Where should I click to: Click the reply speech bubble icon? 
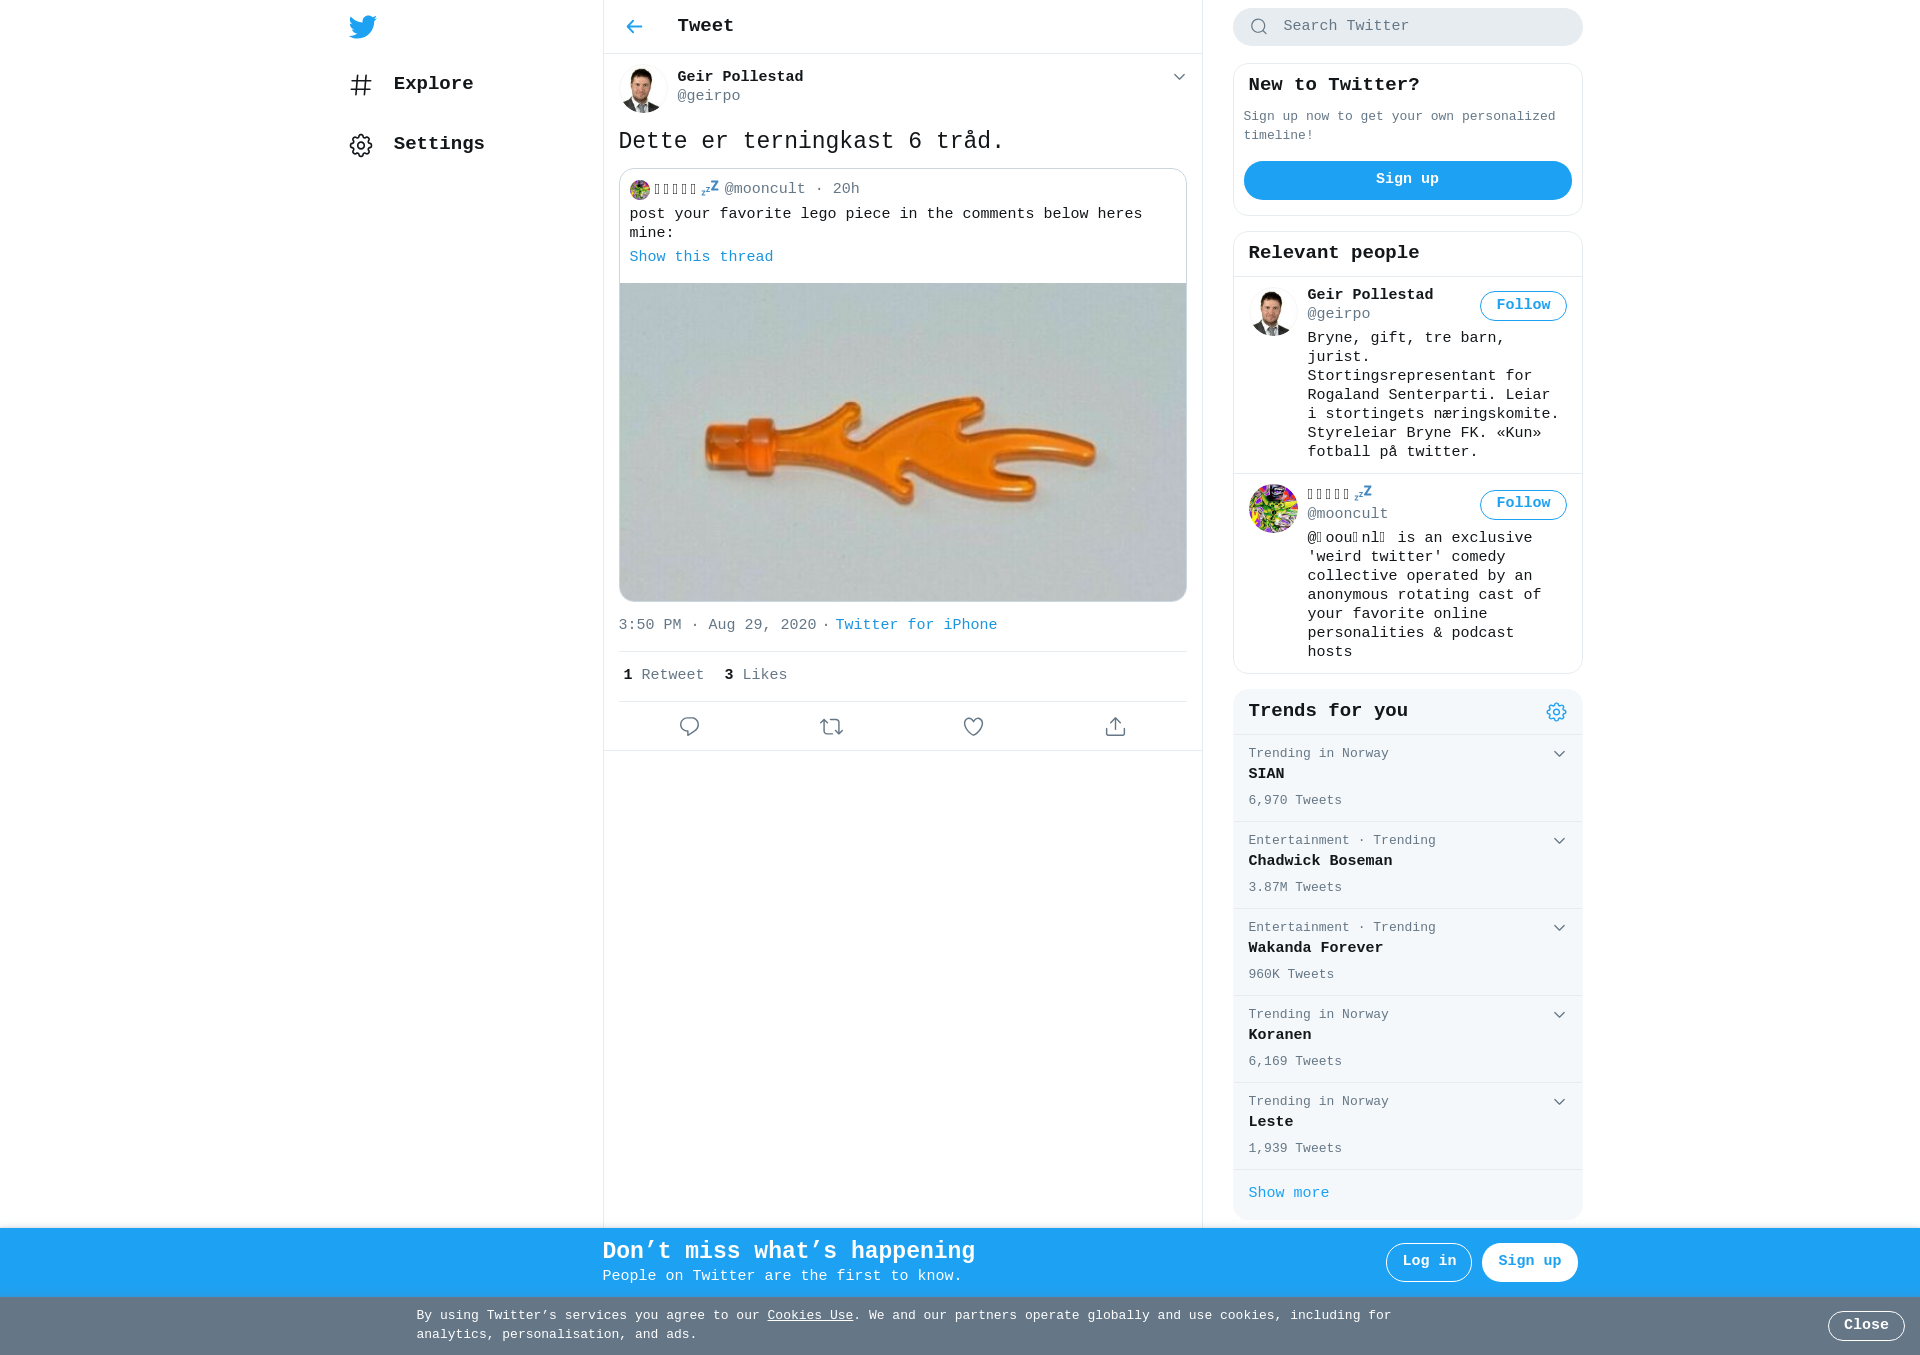pos(689,727)
